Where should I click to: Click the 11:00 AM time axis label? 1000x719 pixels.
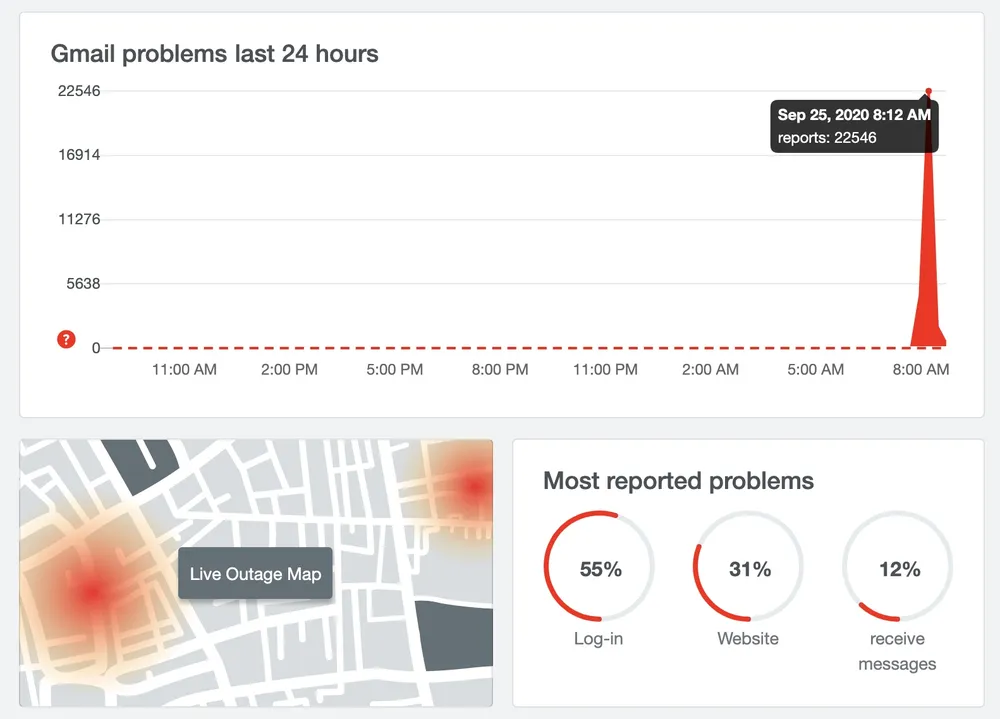coord(184,370)
